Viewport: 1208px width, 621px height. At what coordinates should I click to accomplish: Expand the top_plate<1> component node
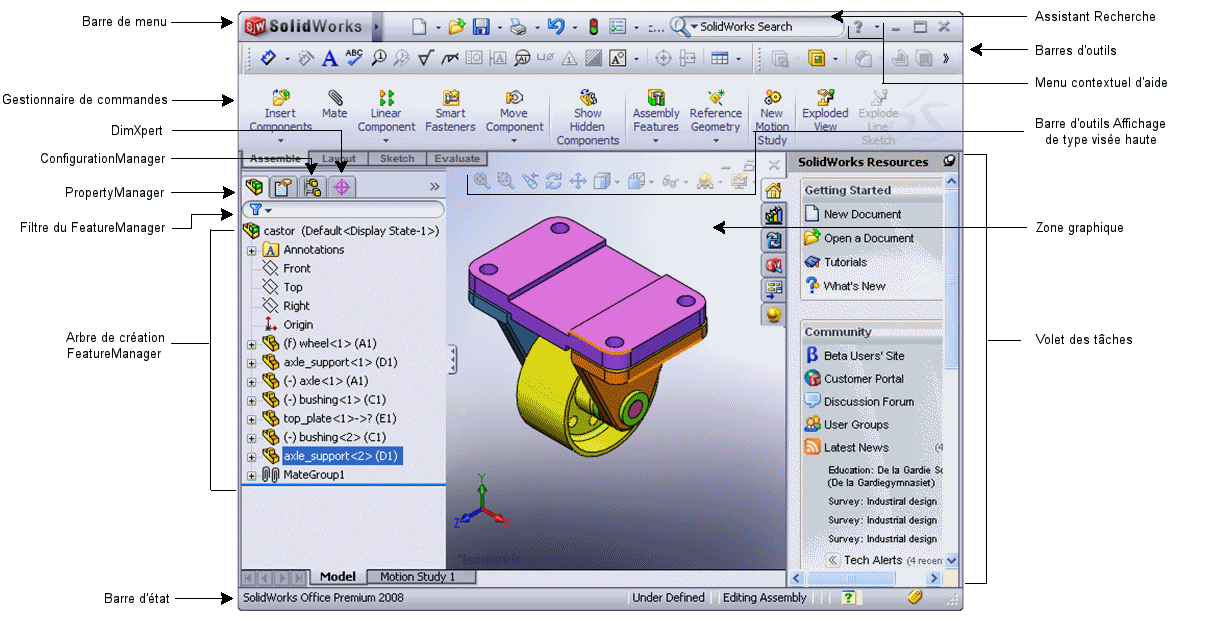click(251, 419)
